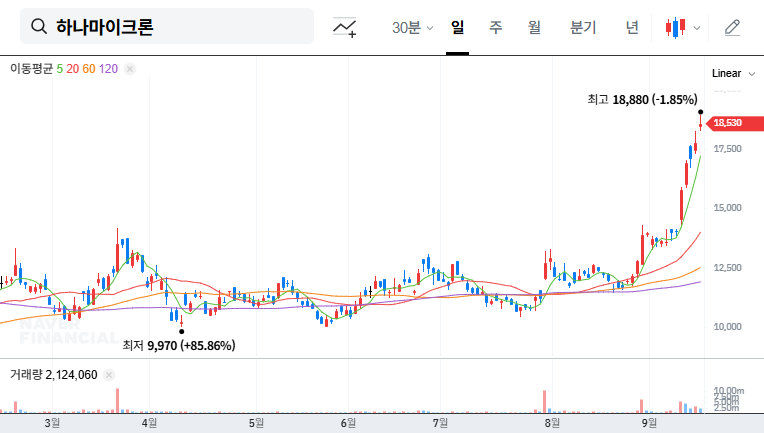This screenshot has width=764, height=433.
Task: Click the 거래량 2,124,060 volume label
Action: point(54,375)
